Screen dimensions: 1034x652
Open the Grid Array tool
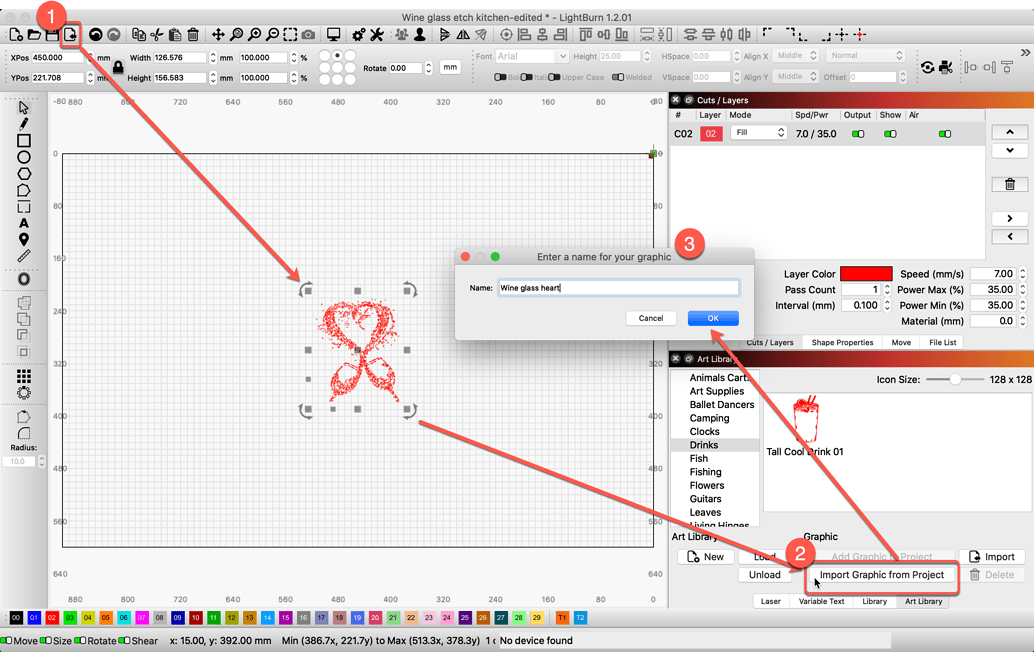[24, 376]
